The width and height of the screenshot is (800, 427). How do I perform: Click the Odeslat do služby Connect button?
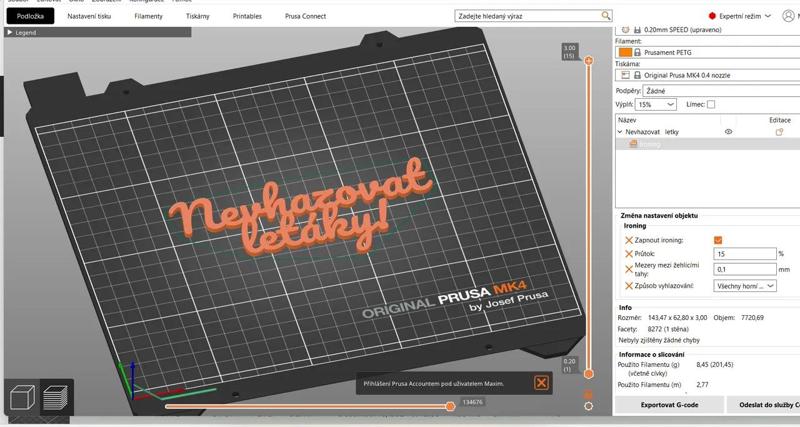[x=764, y=405]
